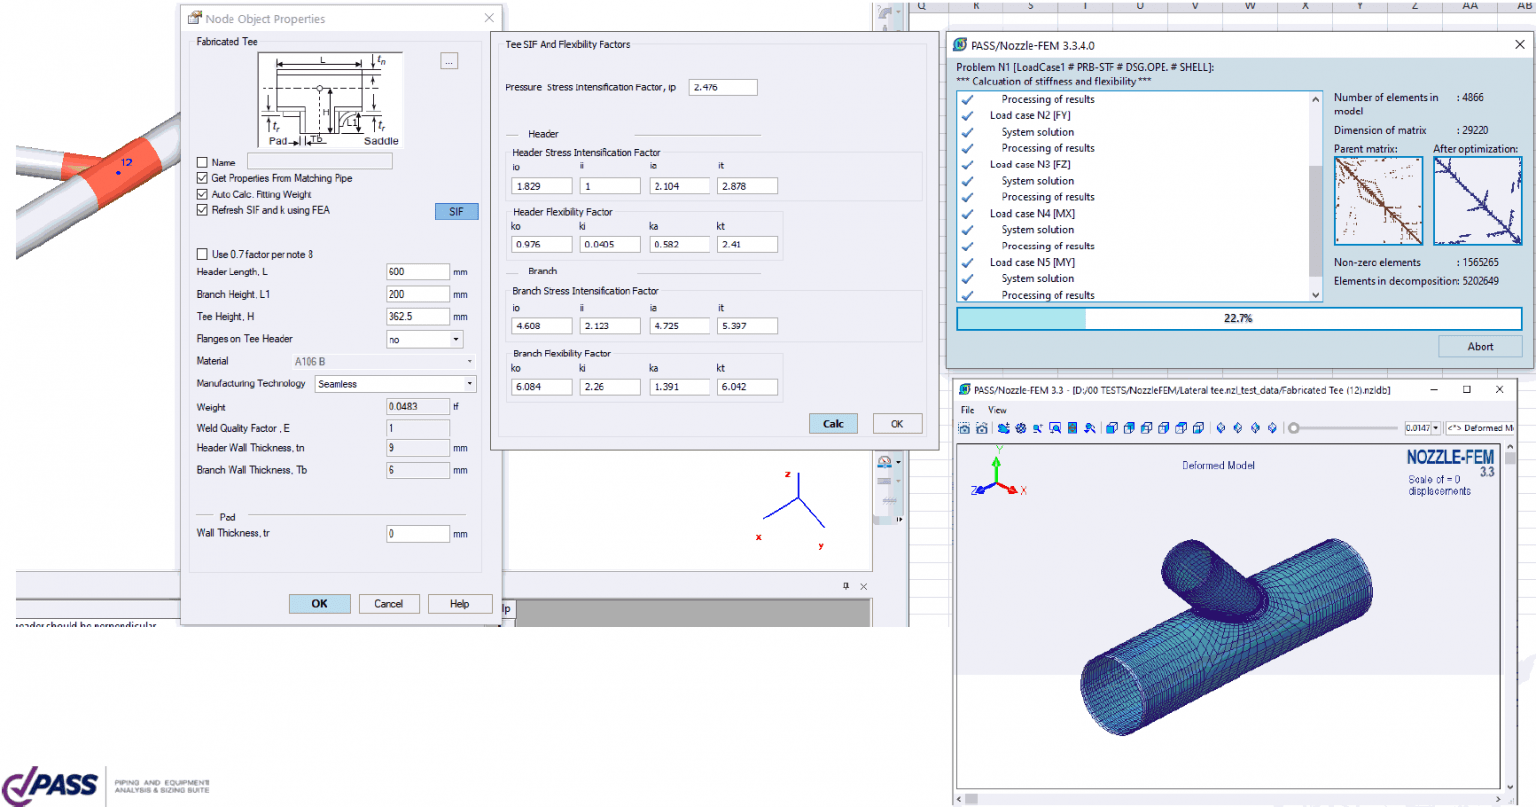Click the colored mesh display icon
This screenshot has height=807, width=1536.
1073,428
